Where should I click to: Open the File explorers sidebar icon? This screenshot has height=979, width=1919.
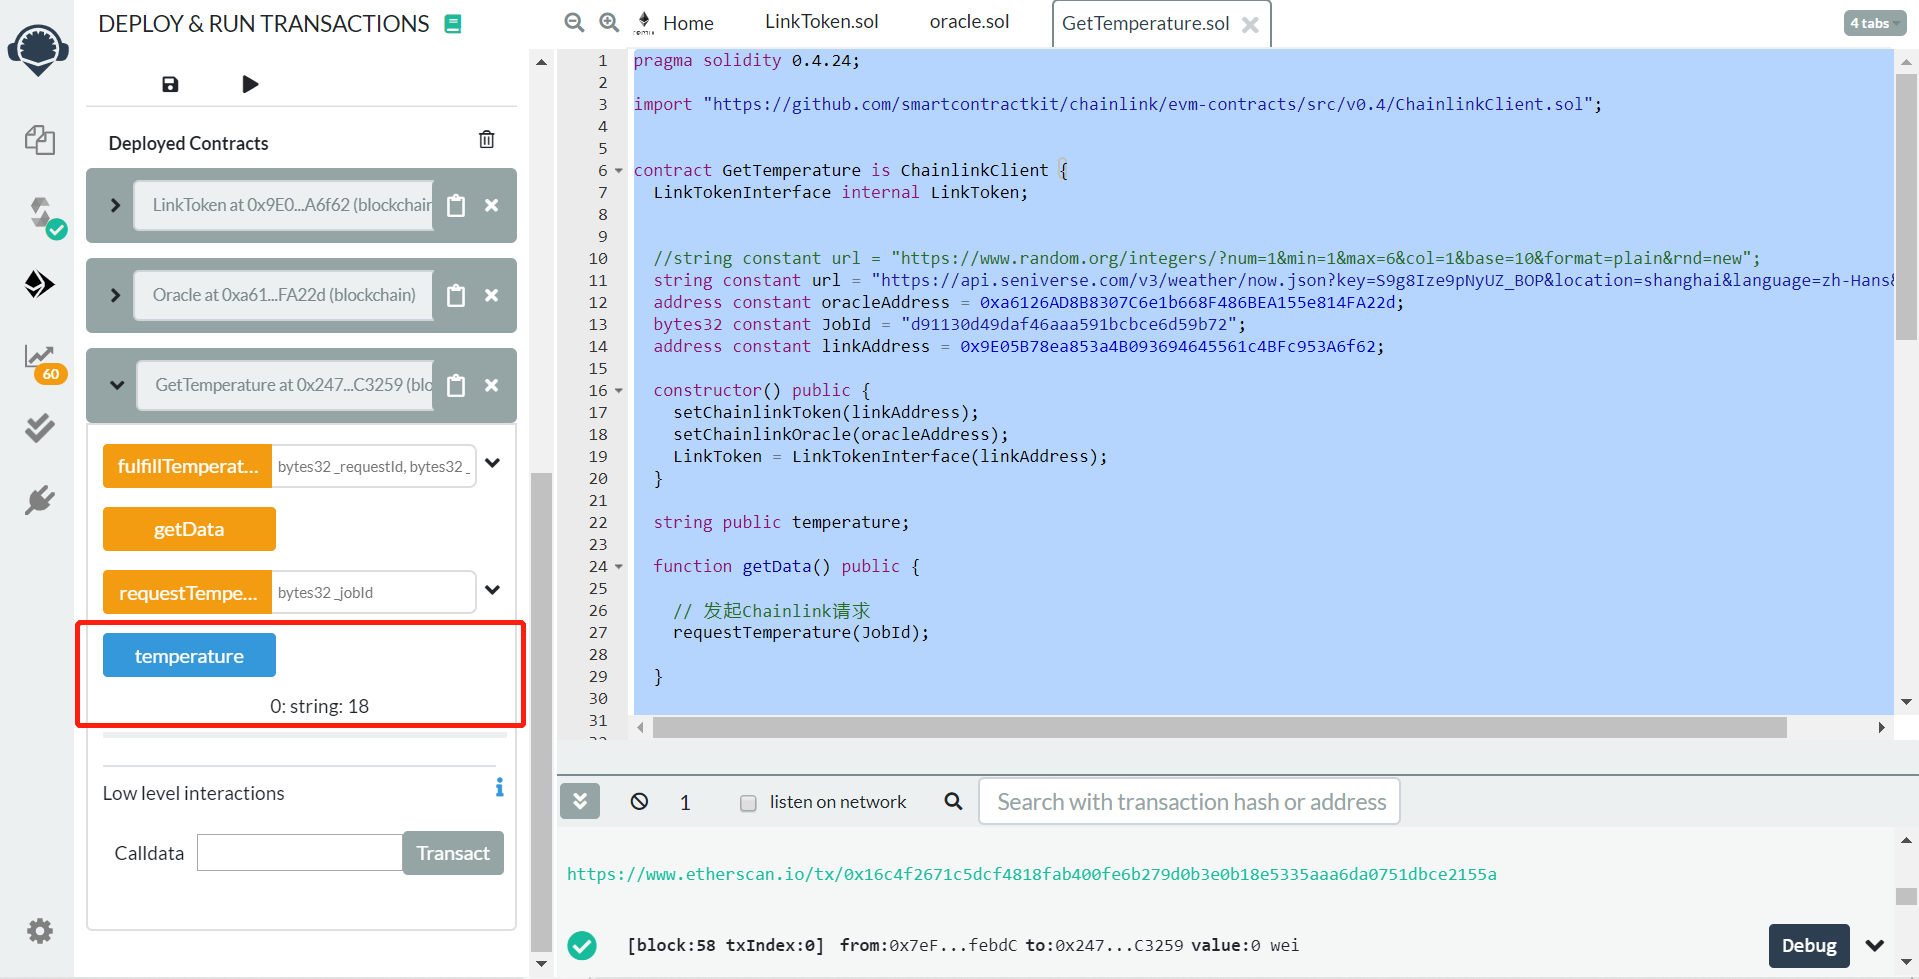tap(39, 140)
